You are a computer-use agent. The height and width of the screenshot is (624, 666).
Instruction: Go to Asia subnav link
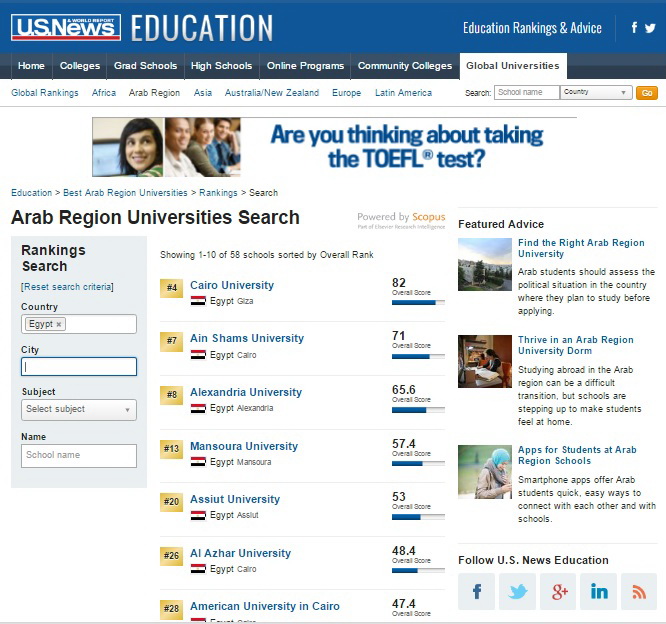203,93
